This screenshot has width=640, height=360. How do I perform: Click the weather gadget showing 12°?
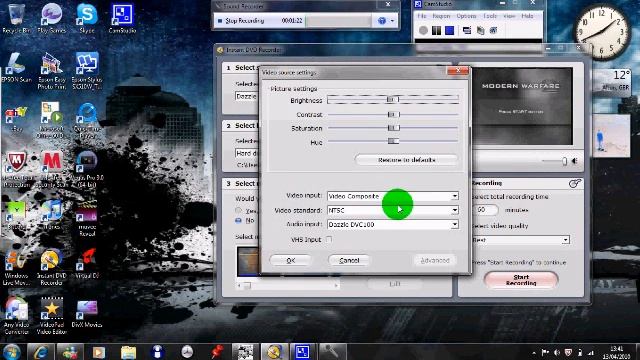[x=612, y=81]
